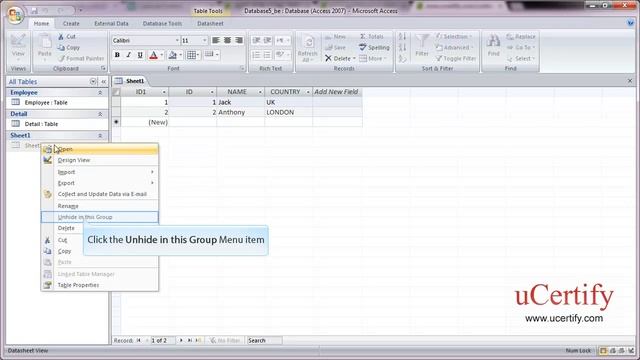The width and height of the screenshot is (640, 360).
Task: Click Format Painter
Action: coord(81,58)
